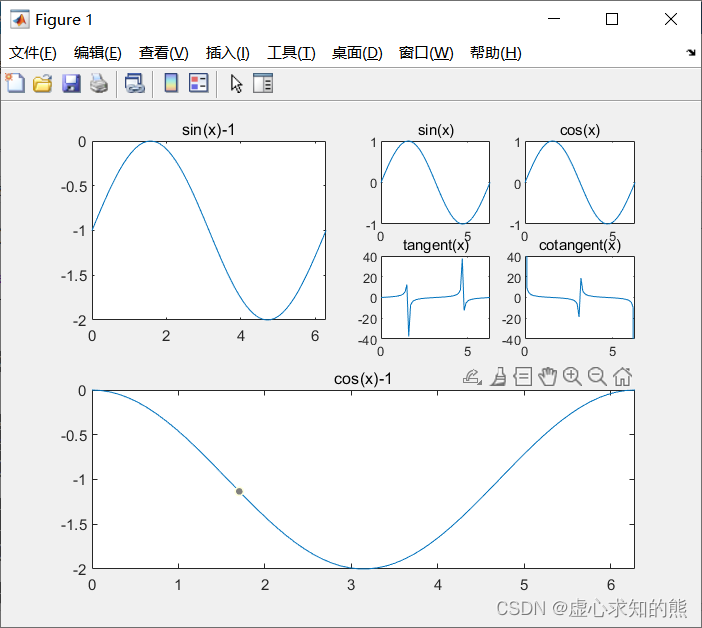This screenshot has width=702, height=628.
Task: Click the MATLAB logo in the title bar
Action: pos(20,20)
